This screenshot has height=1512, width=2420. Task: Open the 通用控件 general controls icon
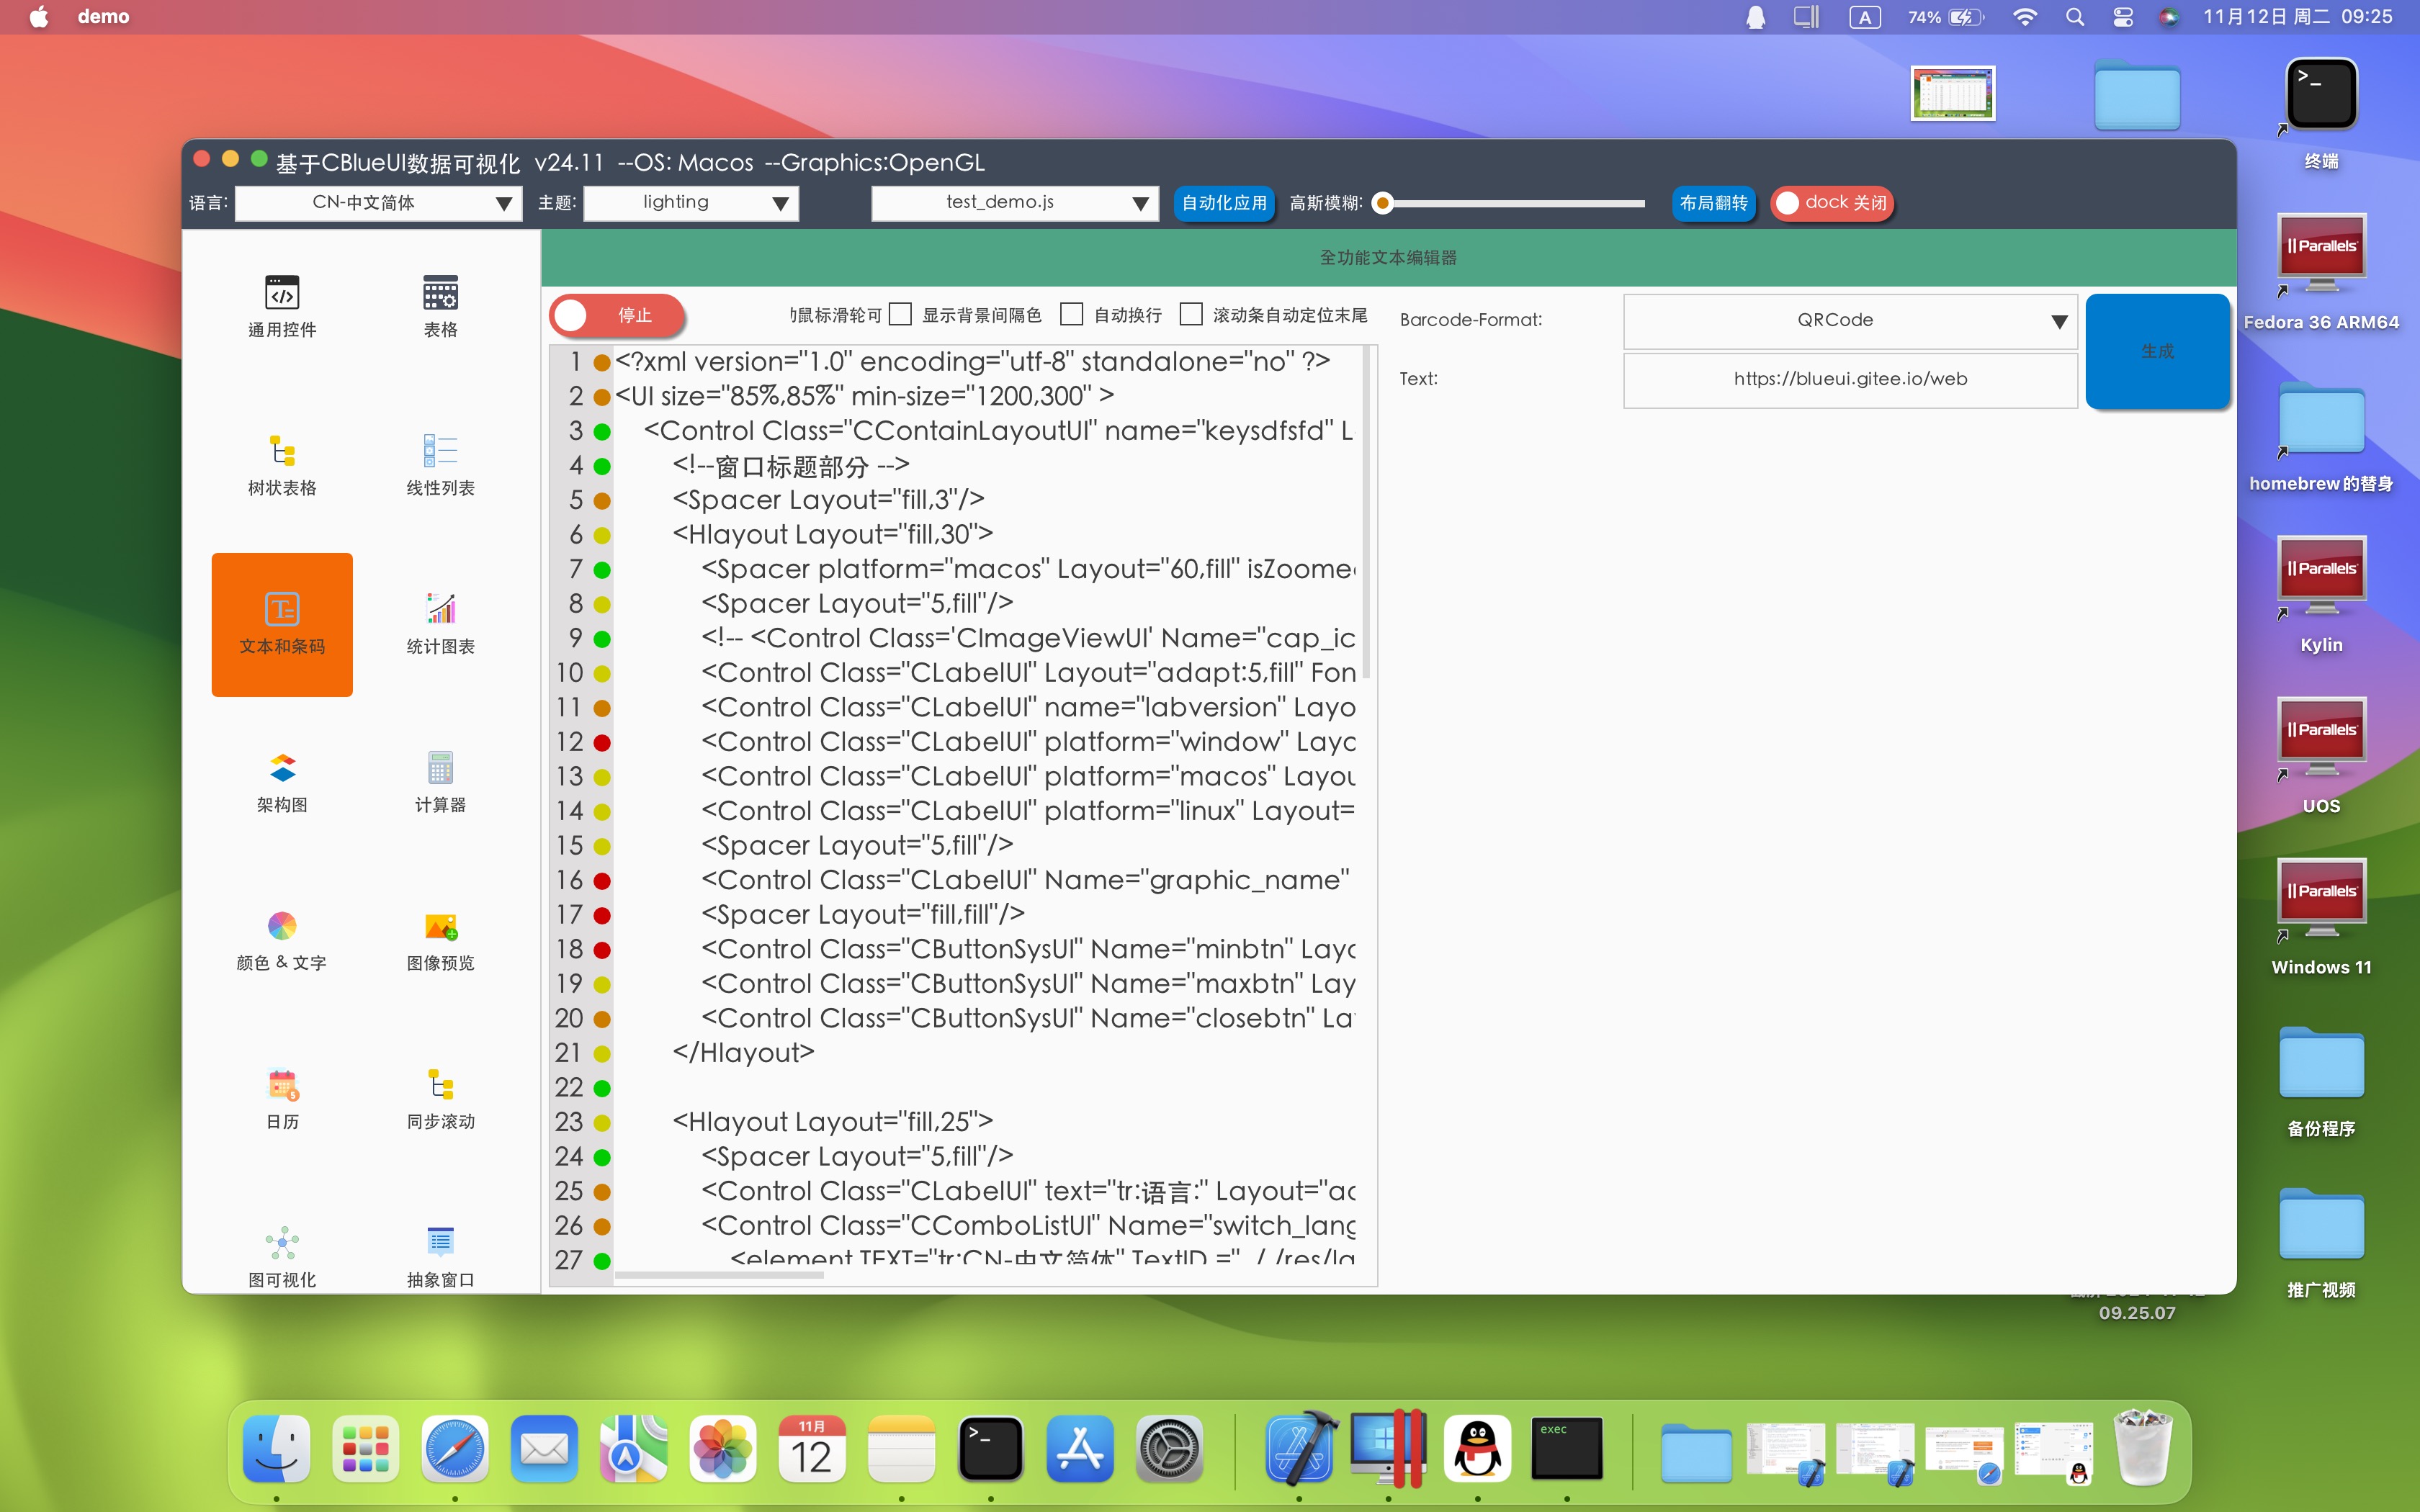[x=282, y=293]
